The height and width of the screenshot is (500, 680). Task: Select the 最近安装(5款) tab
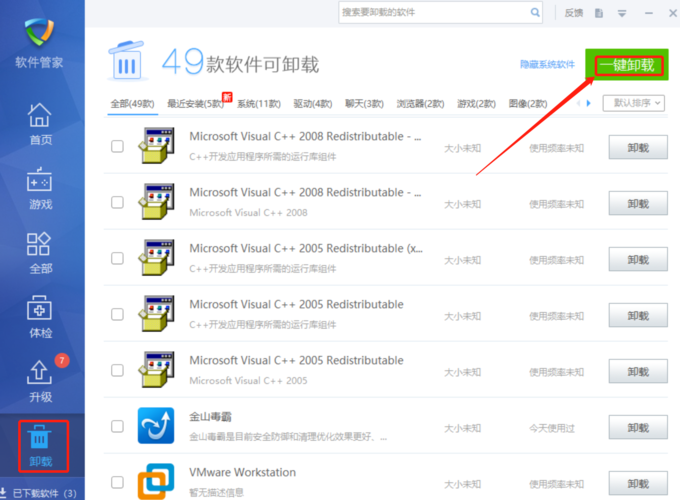coord(196,104)
